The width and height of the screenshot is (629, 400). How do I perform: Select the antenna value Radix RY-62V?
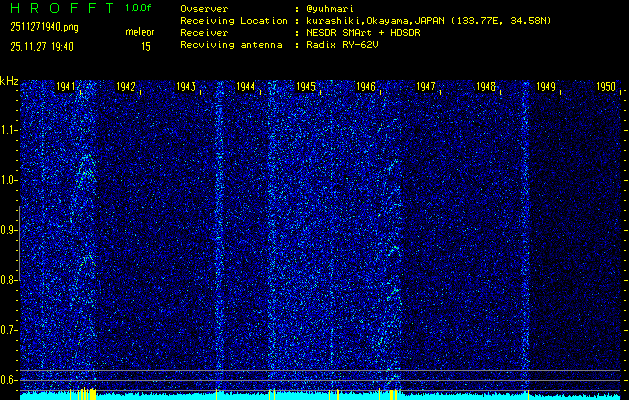tap(342, 45)
